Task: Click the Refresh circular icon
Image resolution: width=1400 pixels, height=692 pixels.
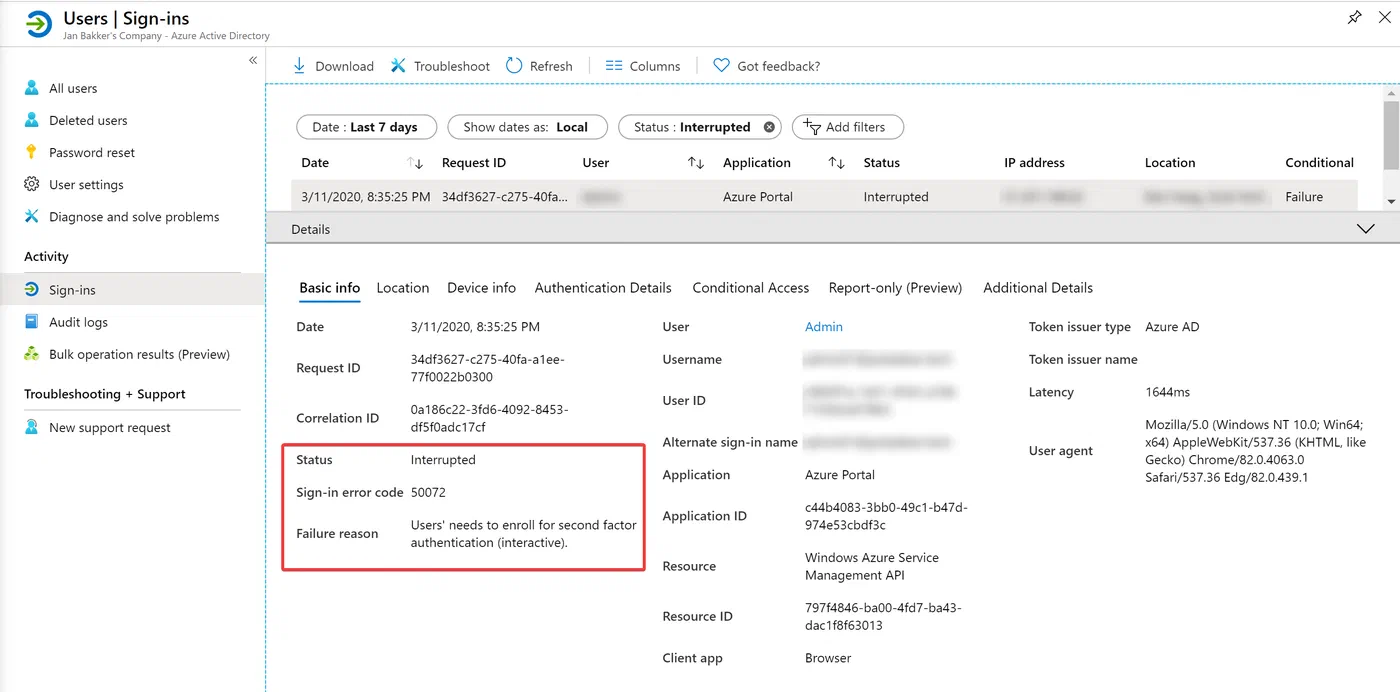Action: [x=514, y=66]
